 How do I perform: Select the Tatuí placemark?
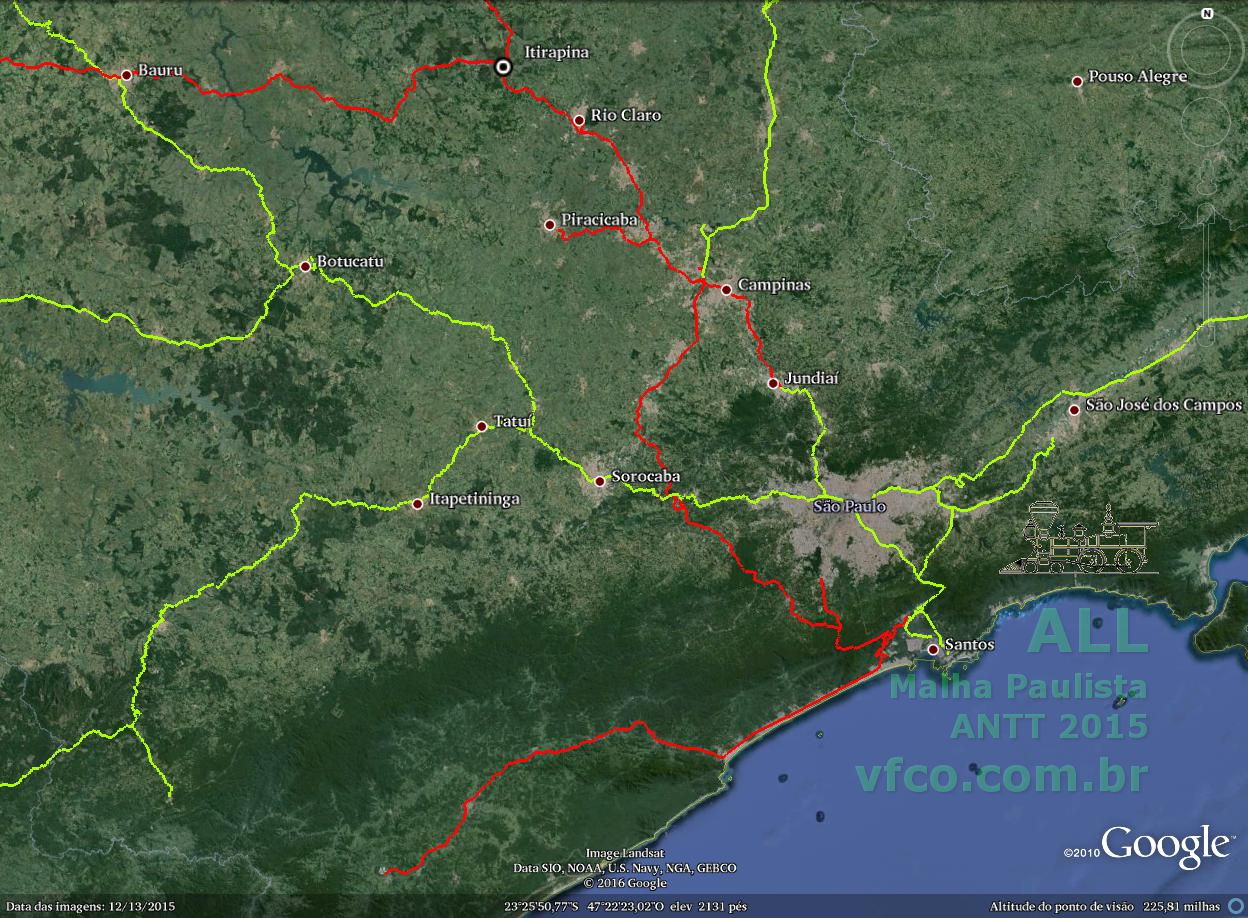tap(481, 426)
